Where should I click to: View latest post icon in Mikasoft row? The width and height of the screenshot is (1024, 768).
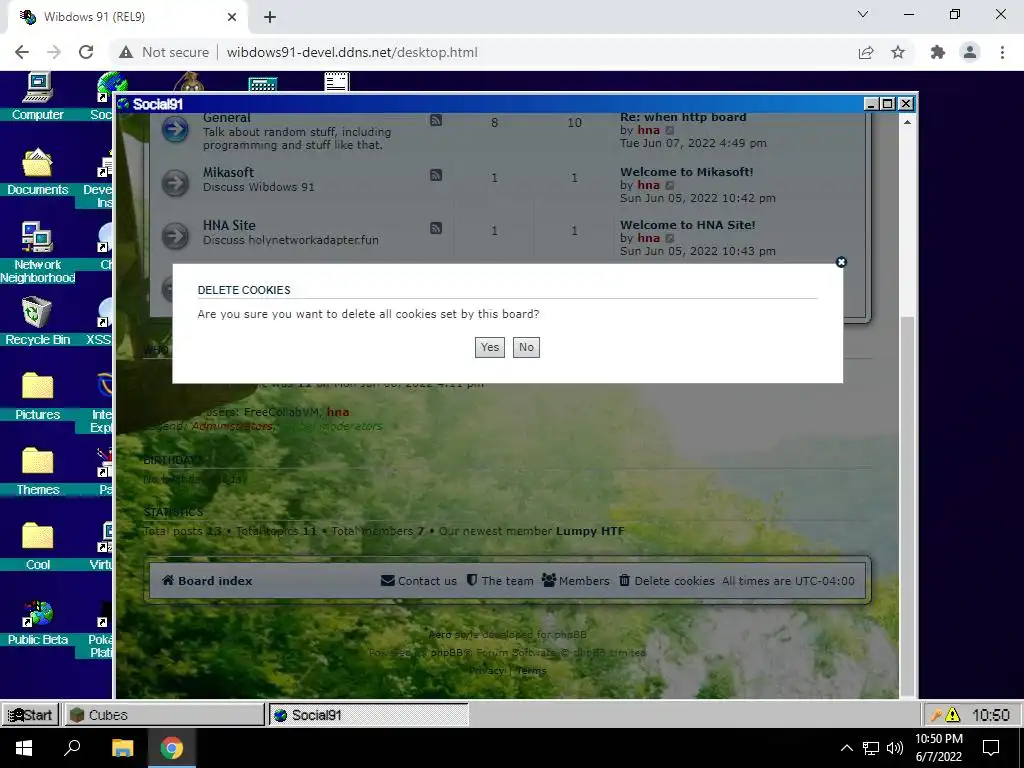point(669,185)
